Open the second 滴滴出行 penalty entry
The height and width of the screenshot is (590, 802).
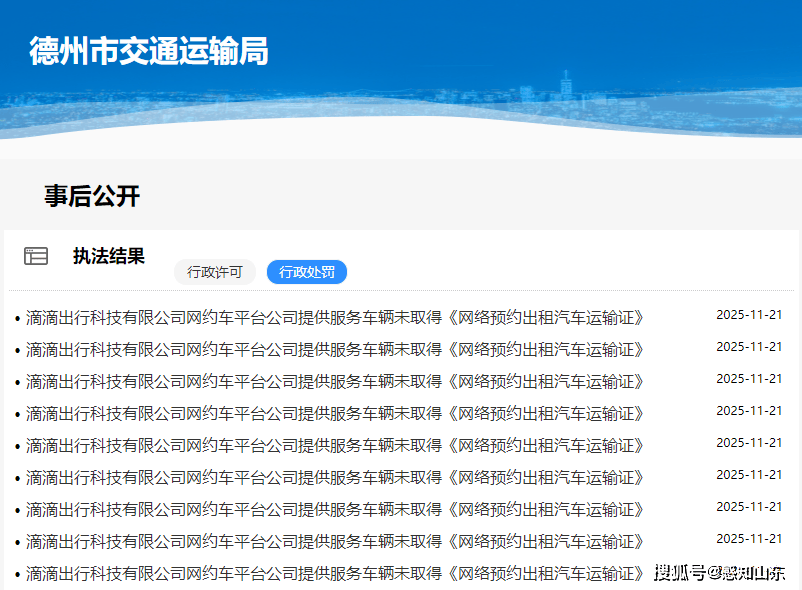[335, 350]
